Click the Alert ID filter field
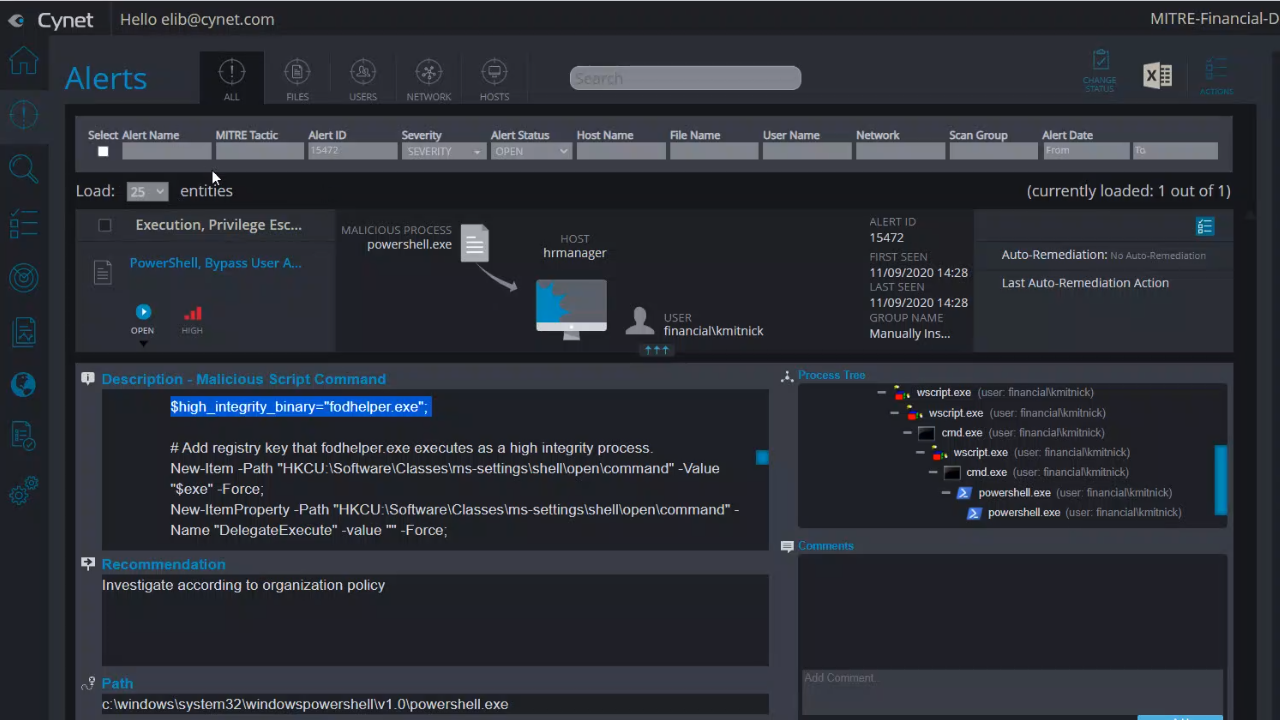Image resolution: width=1280 pixels, height=720 pixels. tap(353, 151)
